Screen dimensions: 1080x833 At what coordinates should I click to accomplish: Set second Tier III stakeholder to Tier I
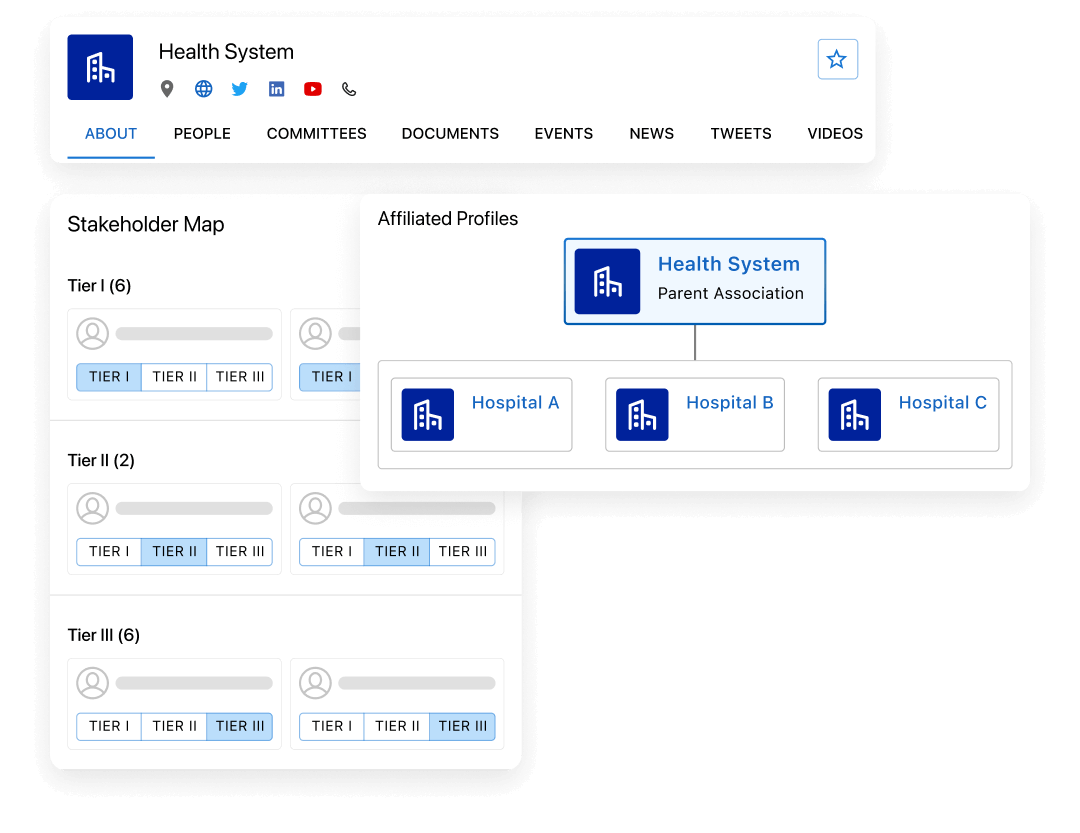(x=332, y=727)
